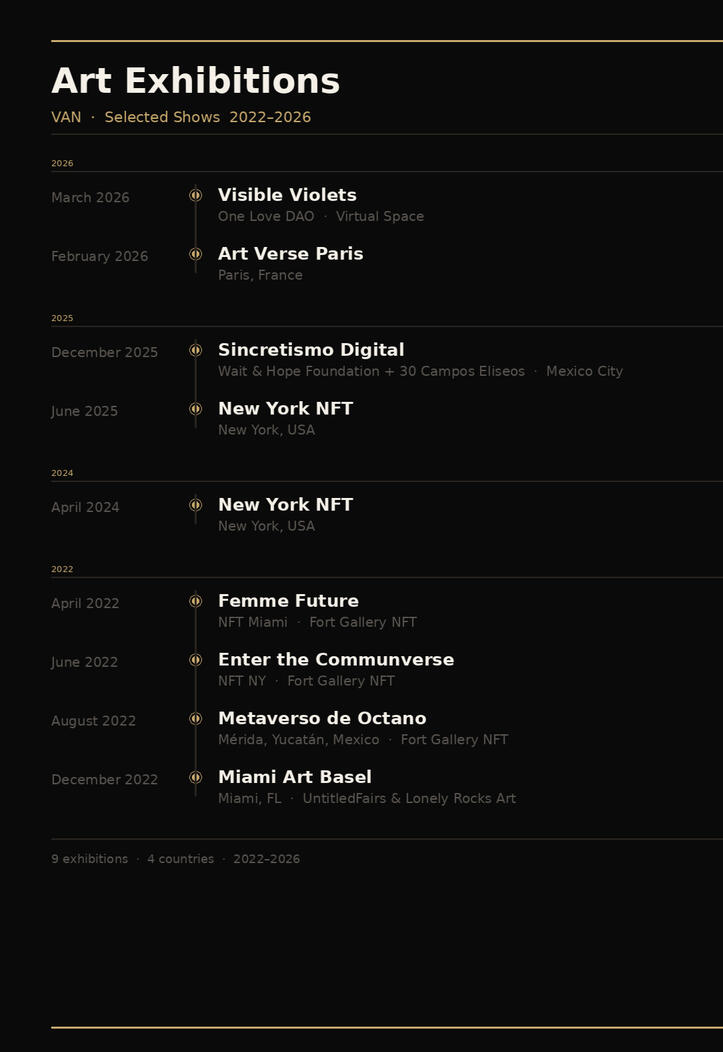Click the Art Exhibitions page heading

pyautogui.click(x=195, y=81)
